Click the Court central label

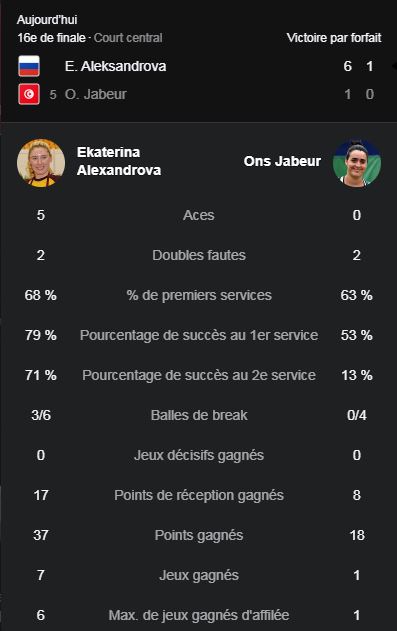coord(128,38)
